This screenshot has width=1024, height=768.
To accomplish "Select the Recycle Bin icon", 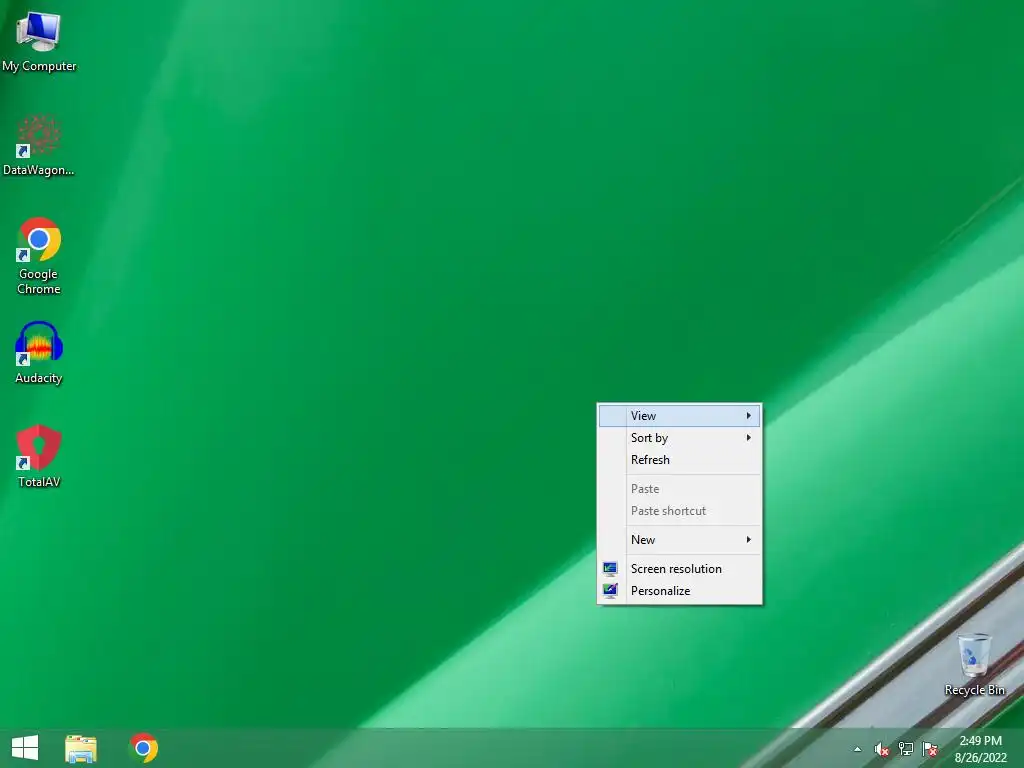I will (x=974, y=665).
